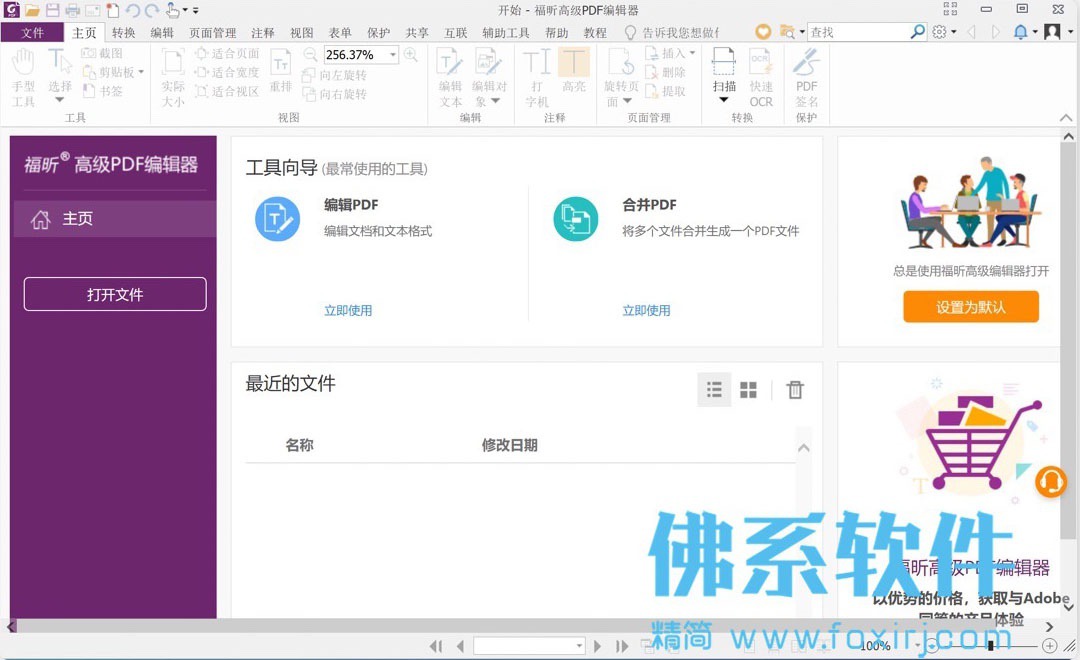1080x660 pixels.
Task: Click 适合页面 fit page option
Action: [227, 53]
